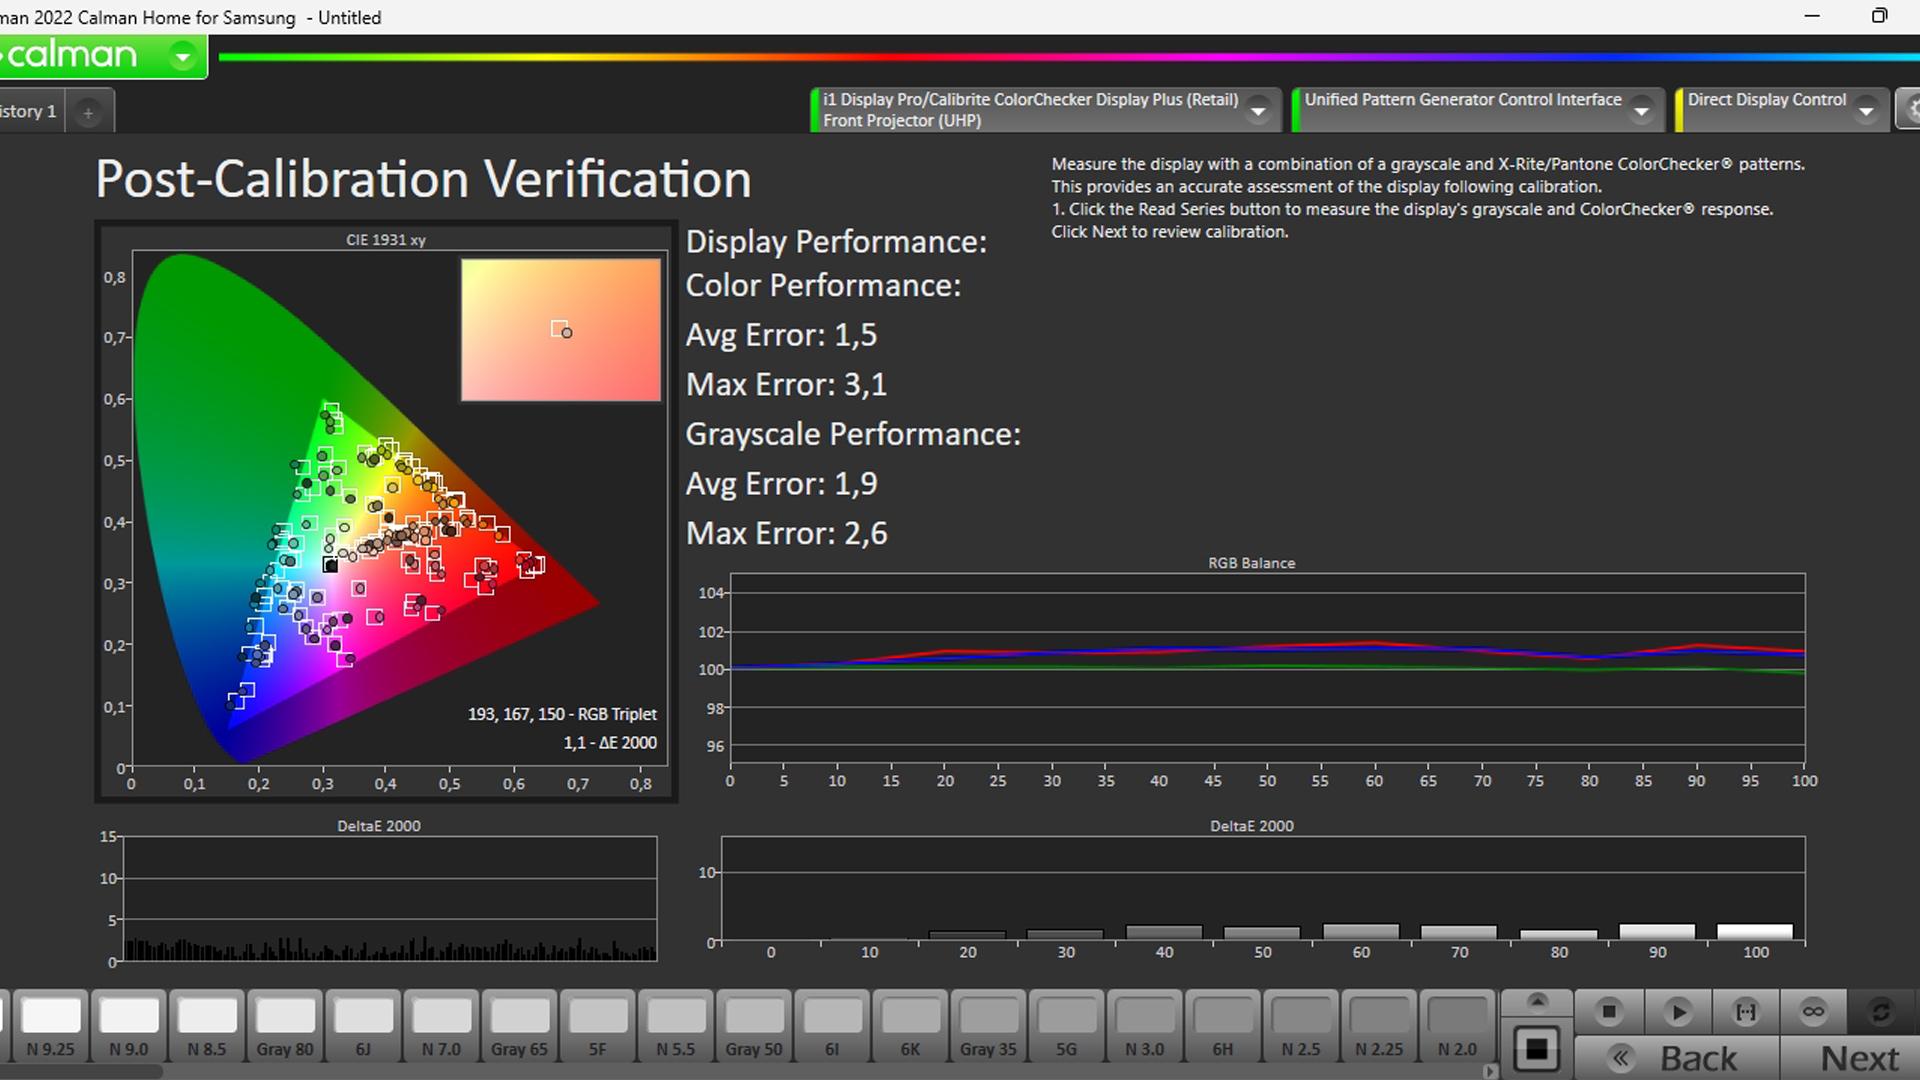
Task: Click the large black square pattern icon
Action: point(1537,1050)
